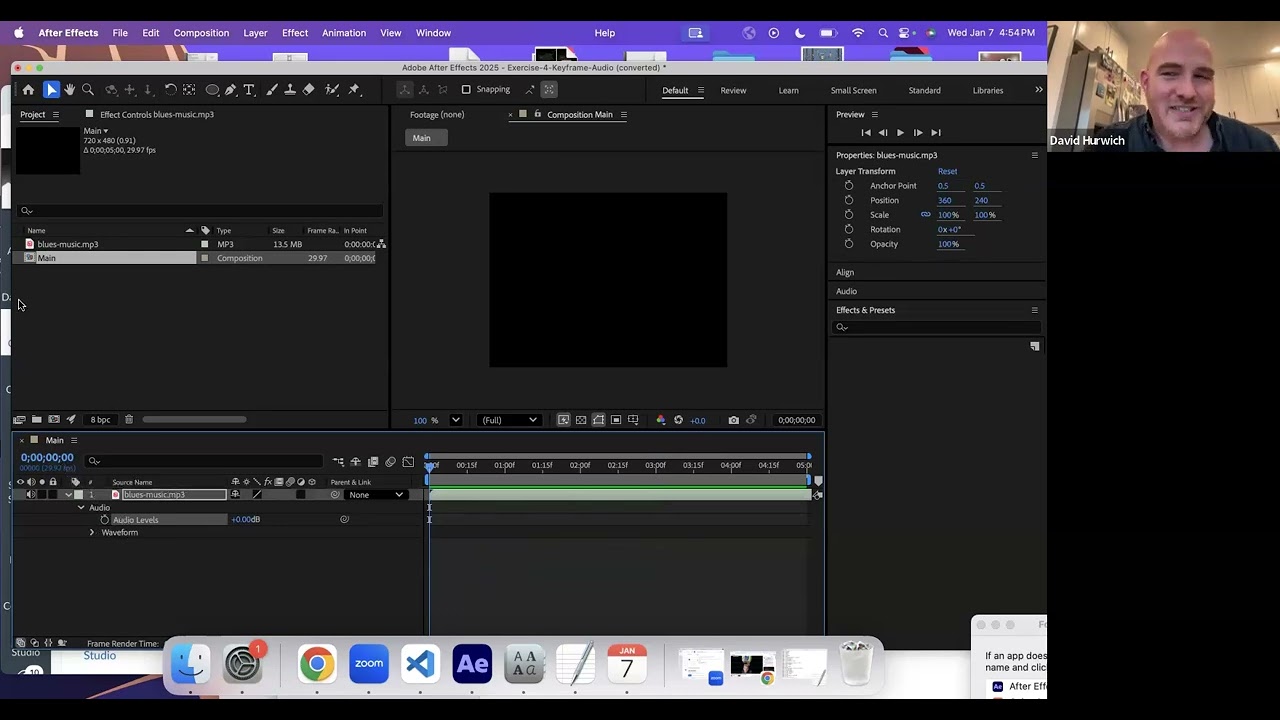Toggle Audio Levels stopwatch keyframing
The width and height of the screenshot is (1280, 720).
coord(105,520)
